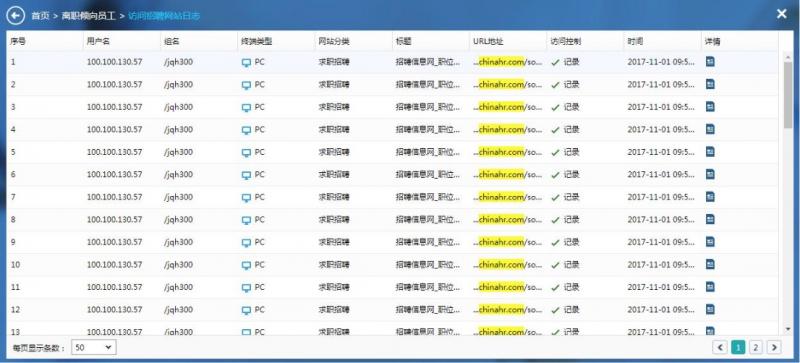Click 首页 breadcrumb link
Image resolution: width=800 pixels, height=363 pixels.
[40, 16]
